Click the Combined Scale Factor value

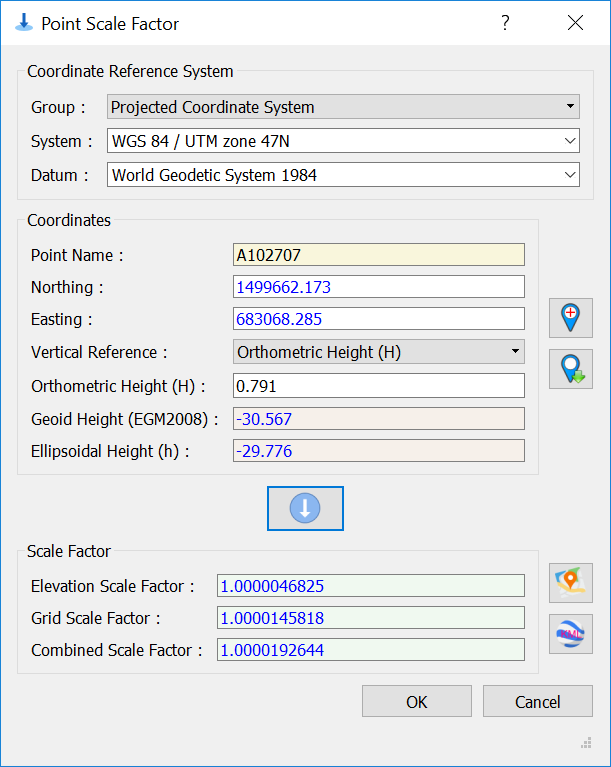371,650
